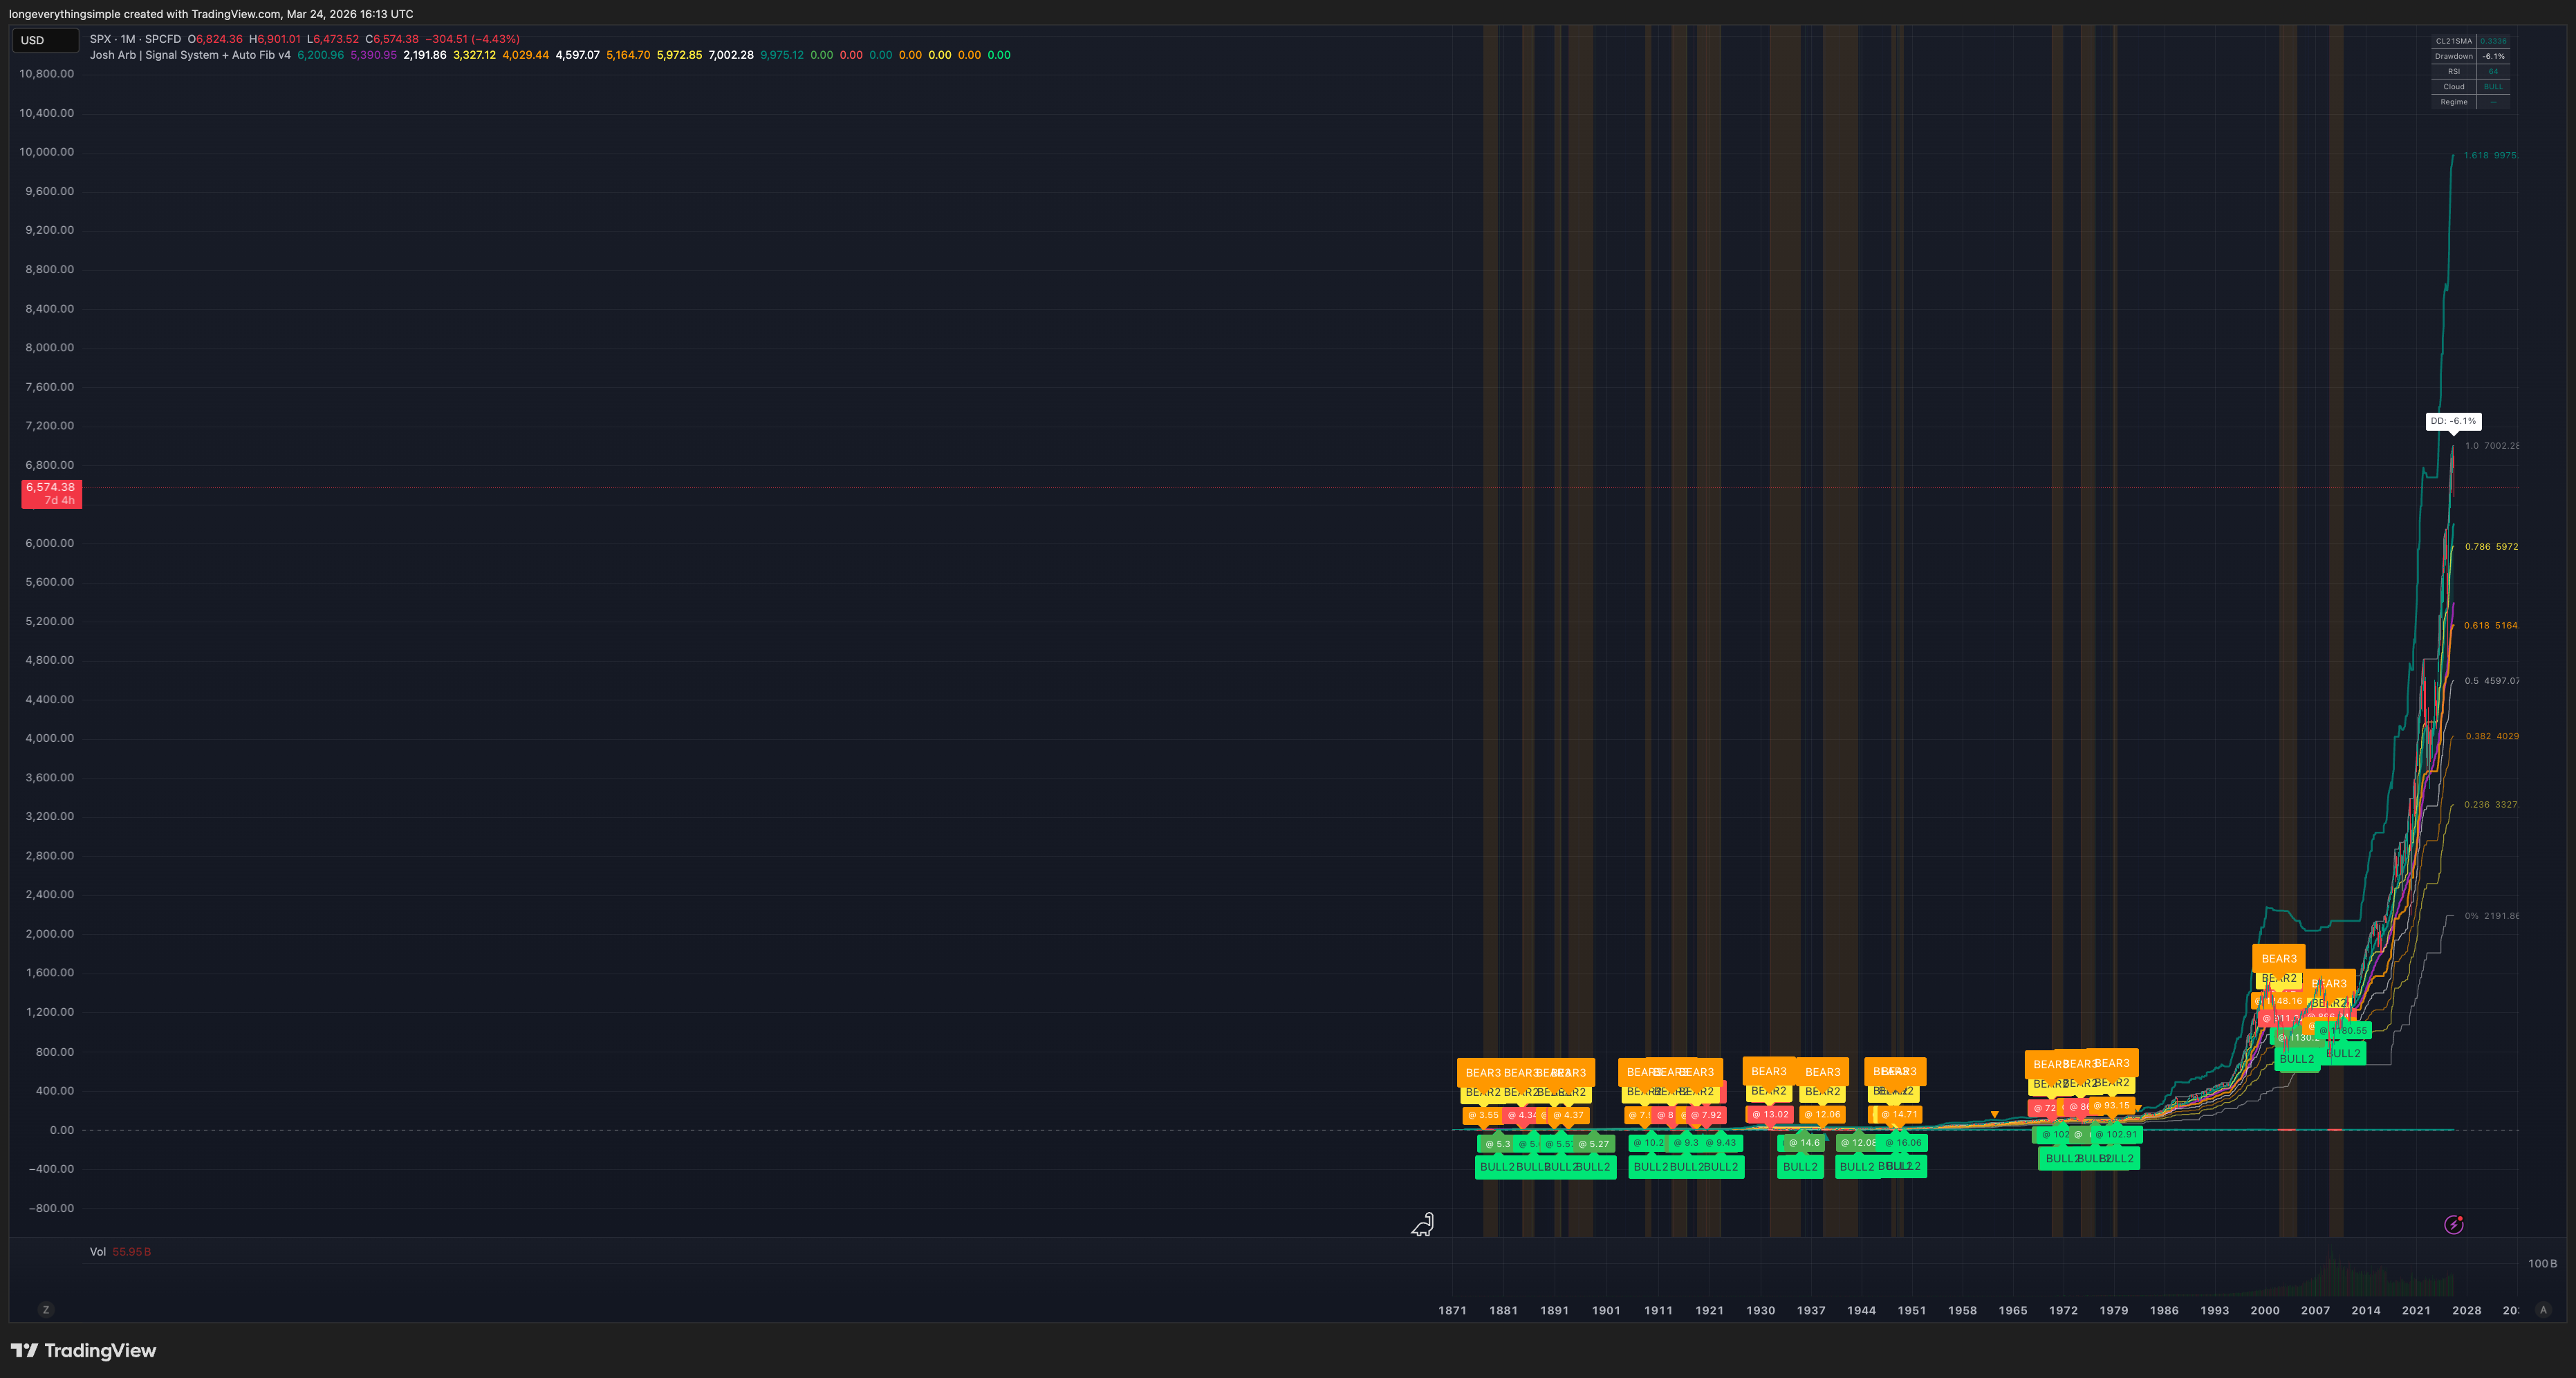Click the 2000 year on time axis
The height and width of the screenshot is (1378, 2576).
coord(2265,1310)
